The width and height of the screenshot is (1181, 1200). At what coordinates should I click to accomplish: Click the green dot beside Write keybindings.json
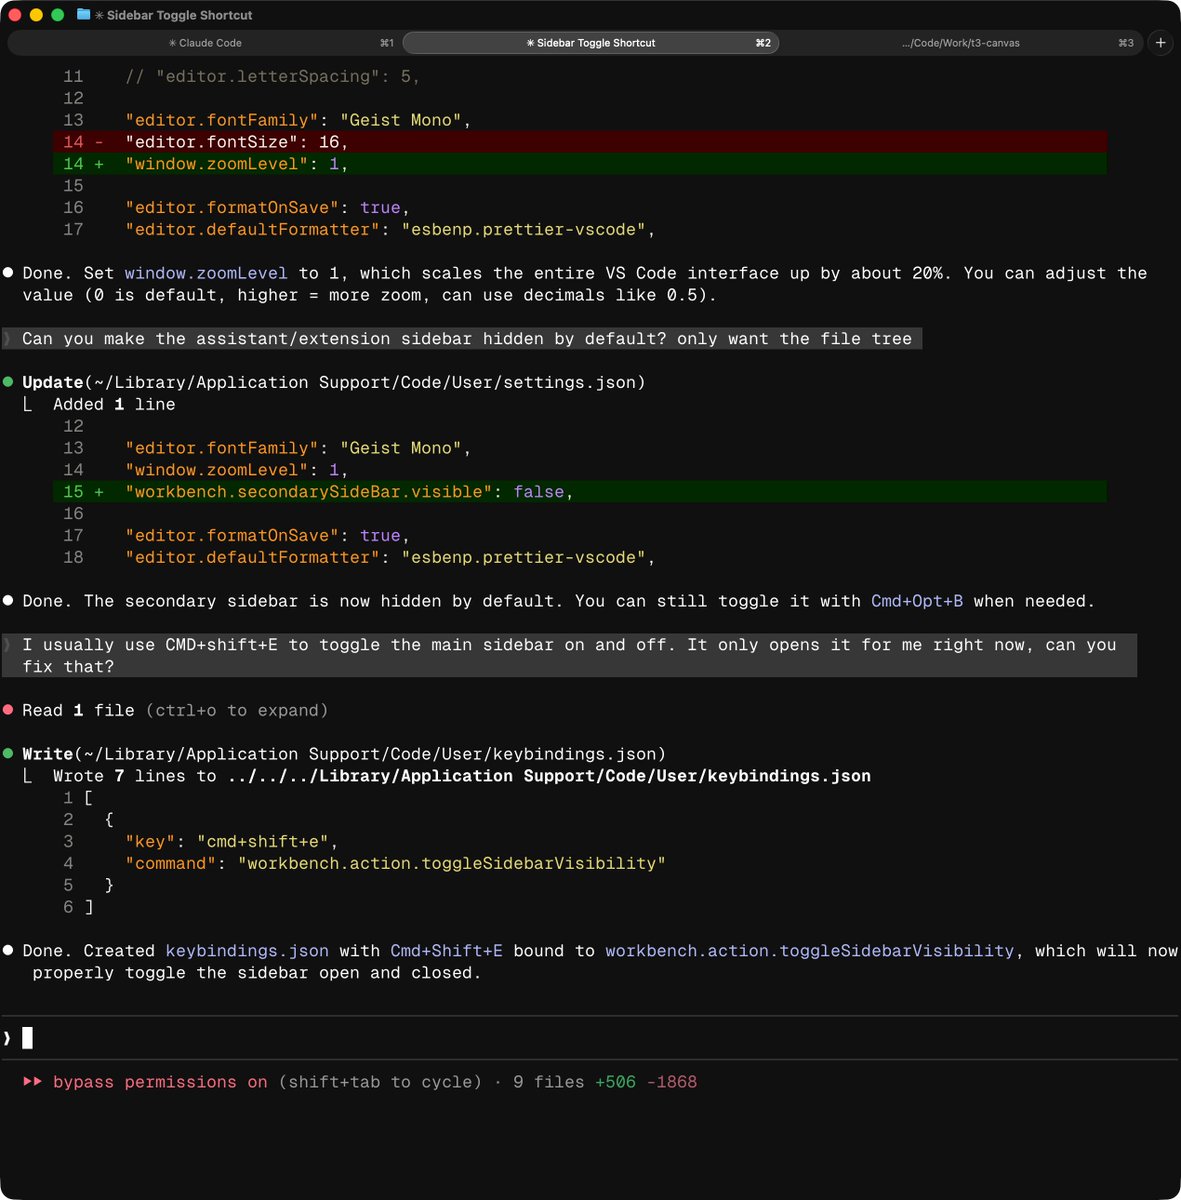(x=8, y=754)
